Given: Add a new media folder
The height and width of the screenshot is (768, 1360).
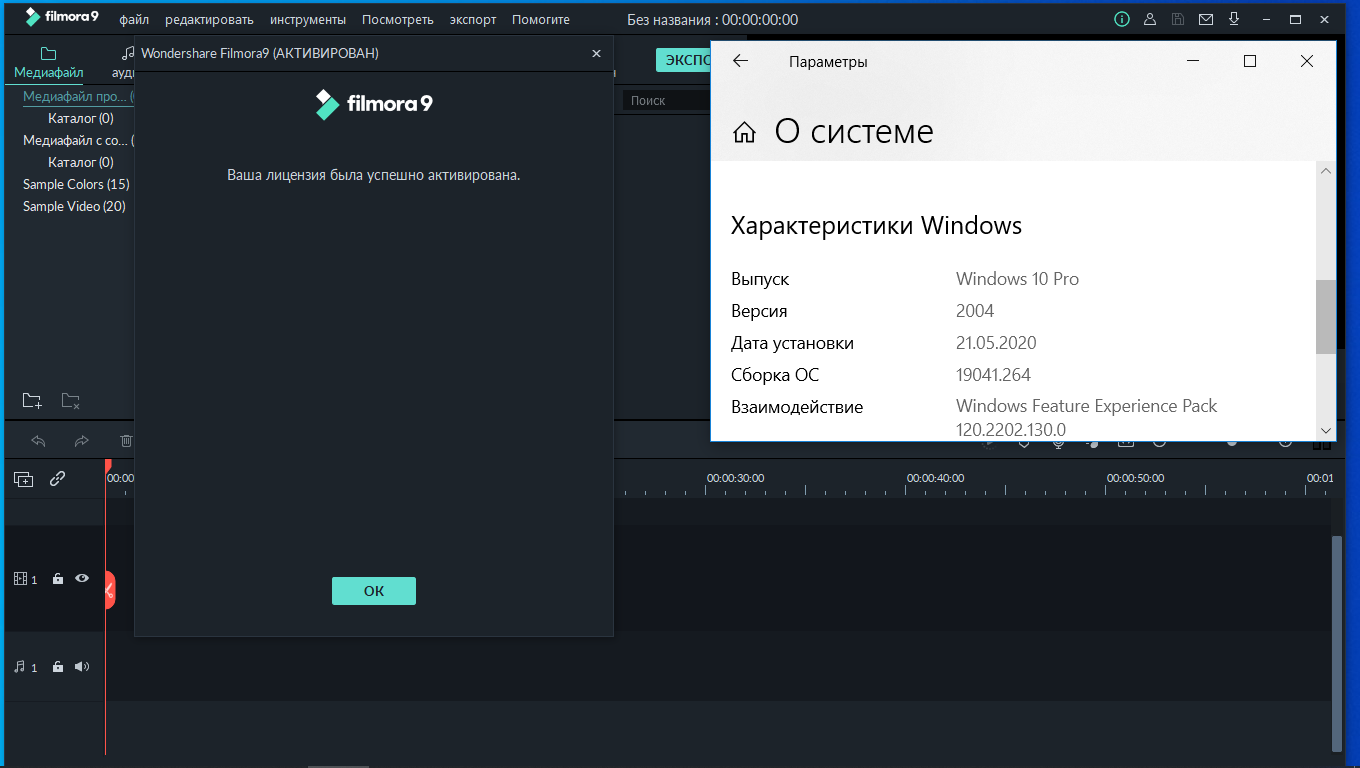Looking at the screenshot, I should pos(32,401).
